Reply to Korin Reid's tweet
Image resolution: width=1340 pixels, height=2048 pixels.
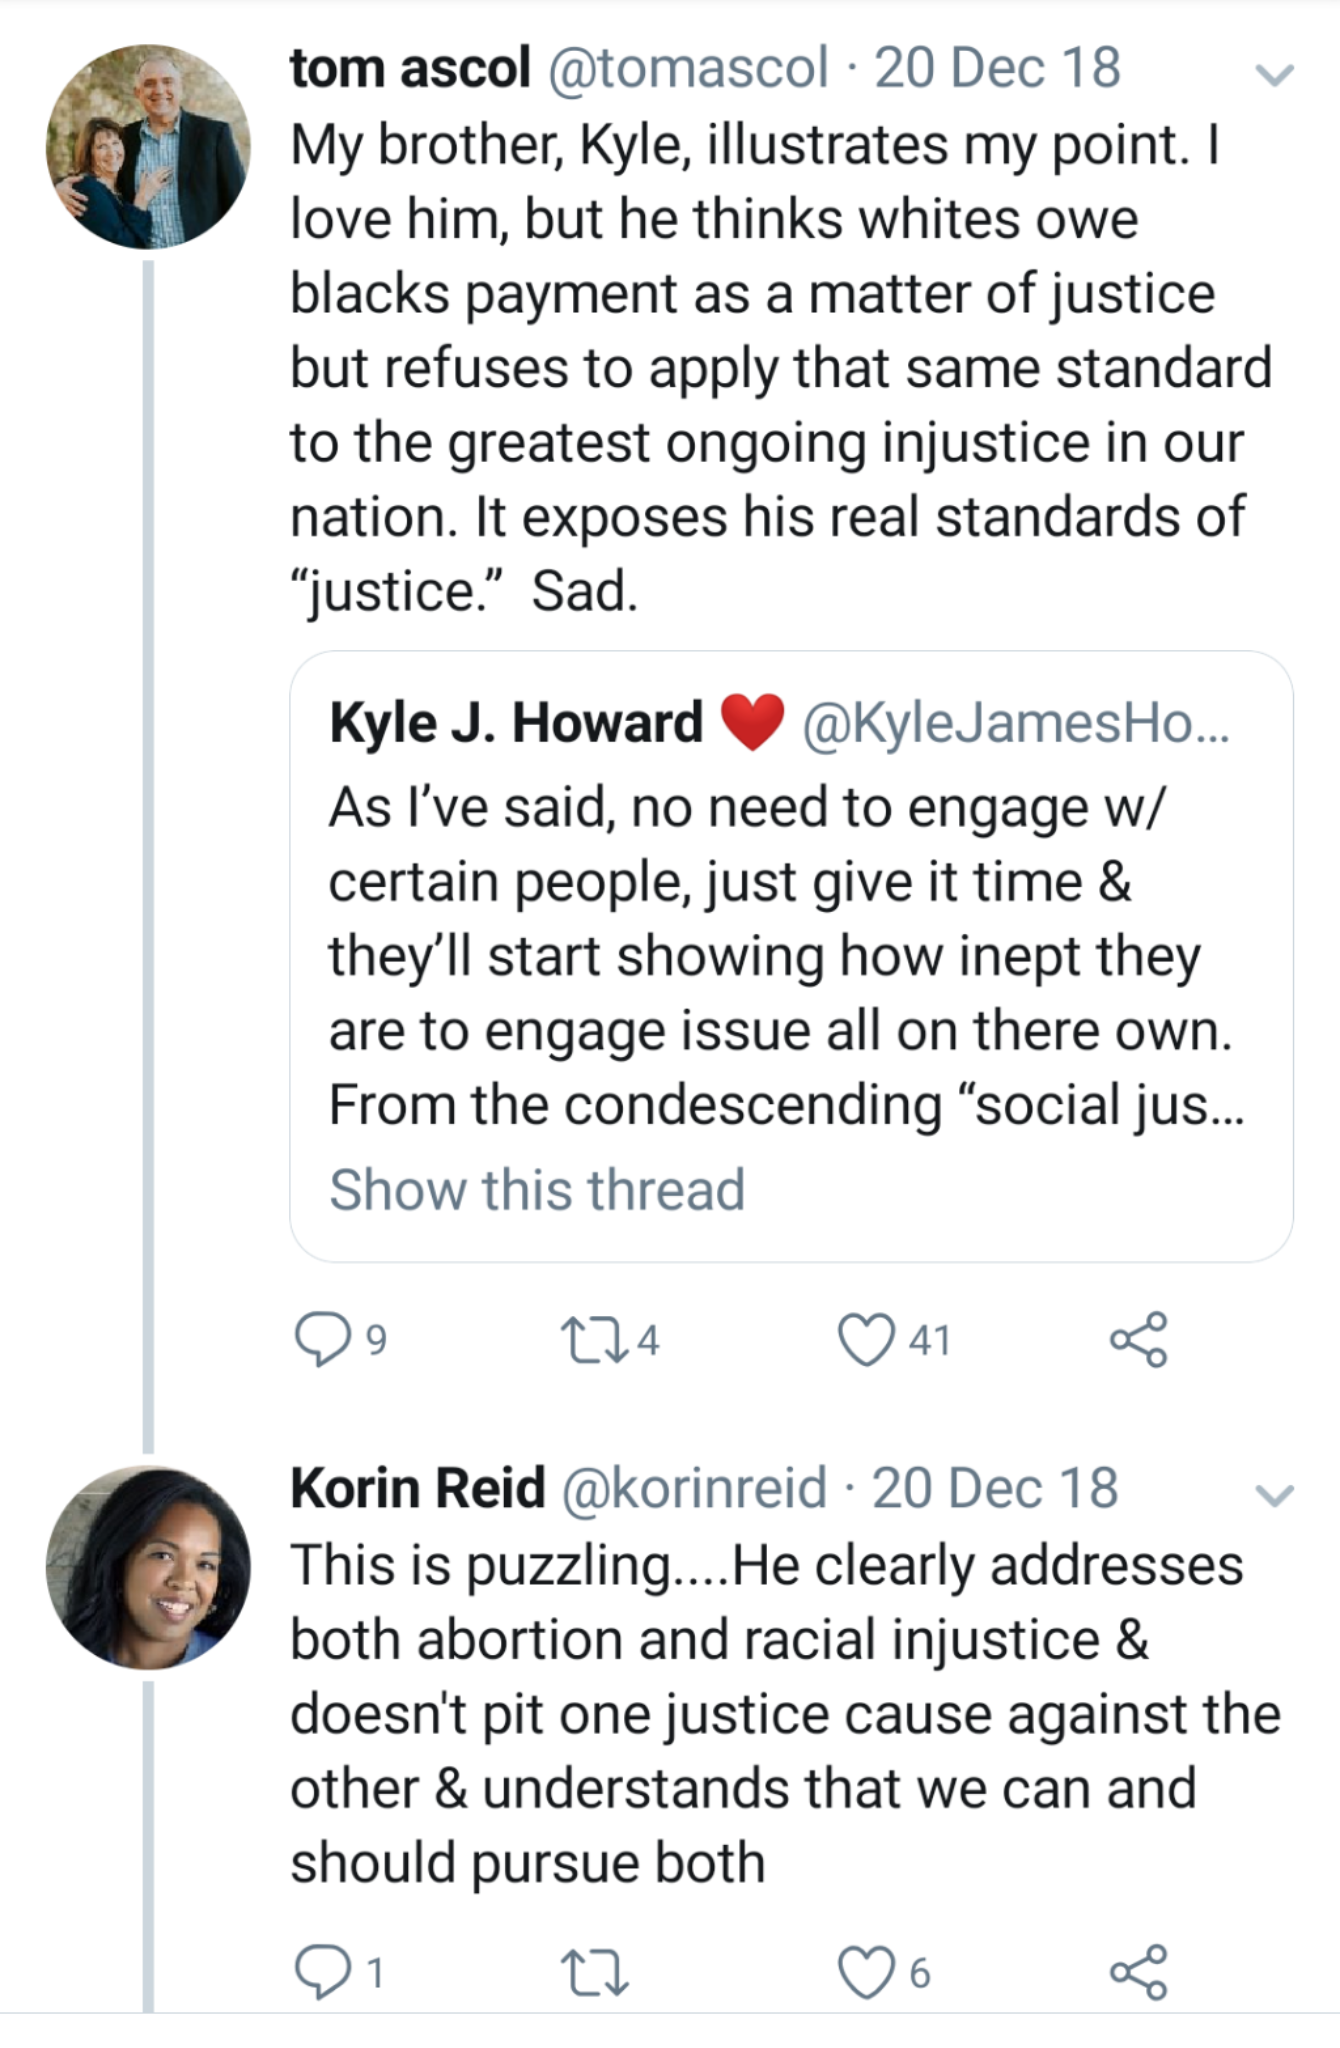coord(322,1972)
